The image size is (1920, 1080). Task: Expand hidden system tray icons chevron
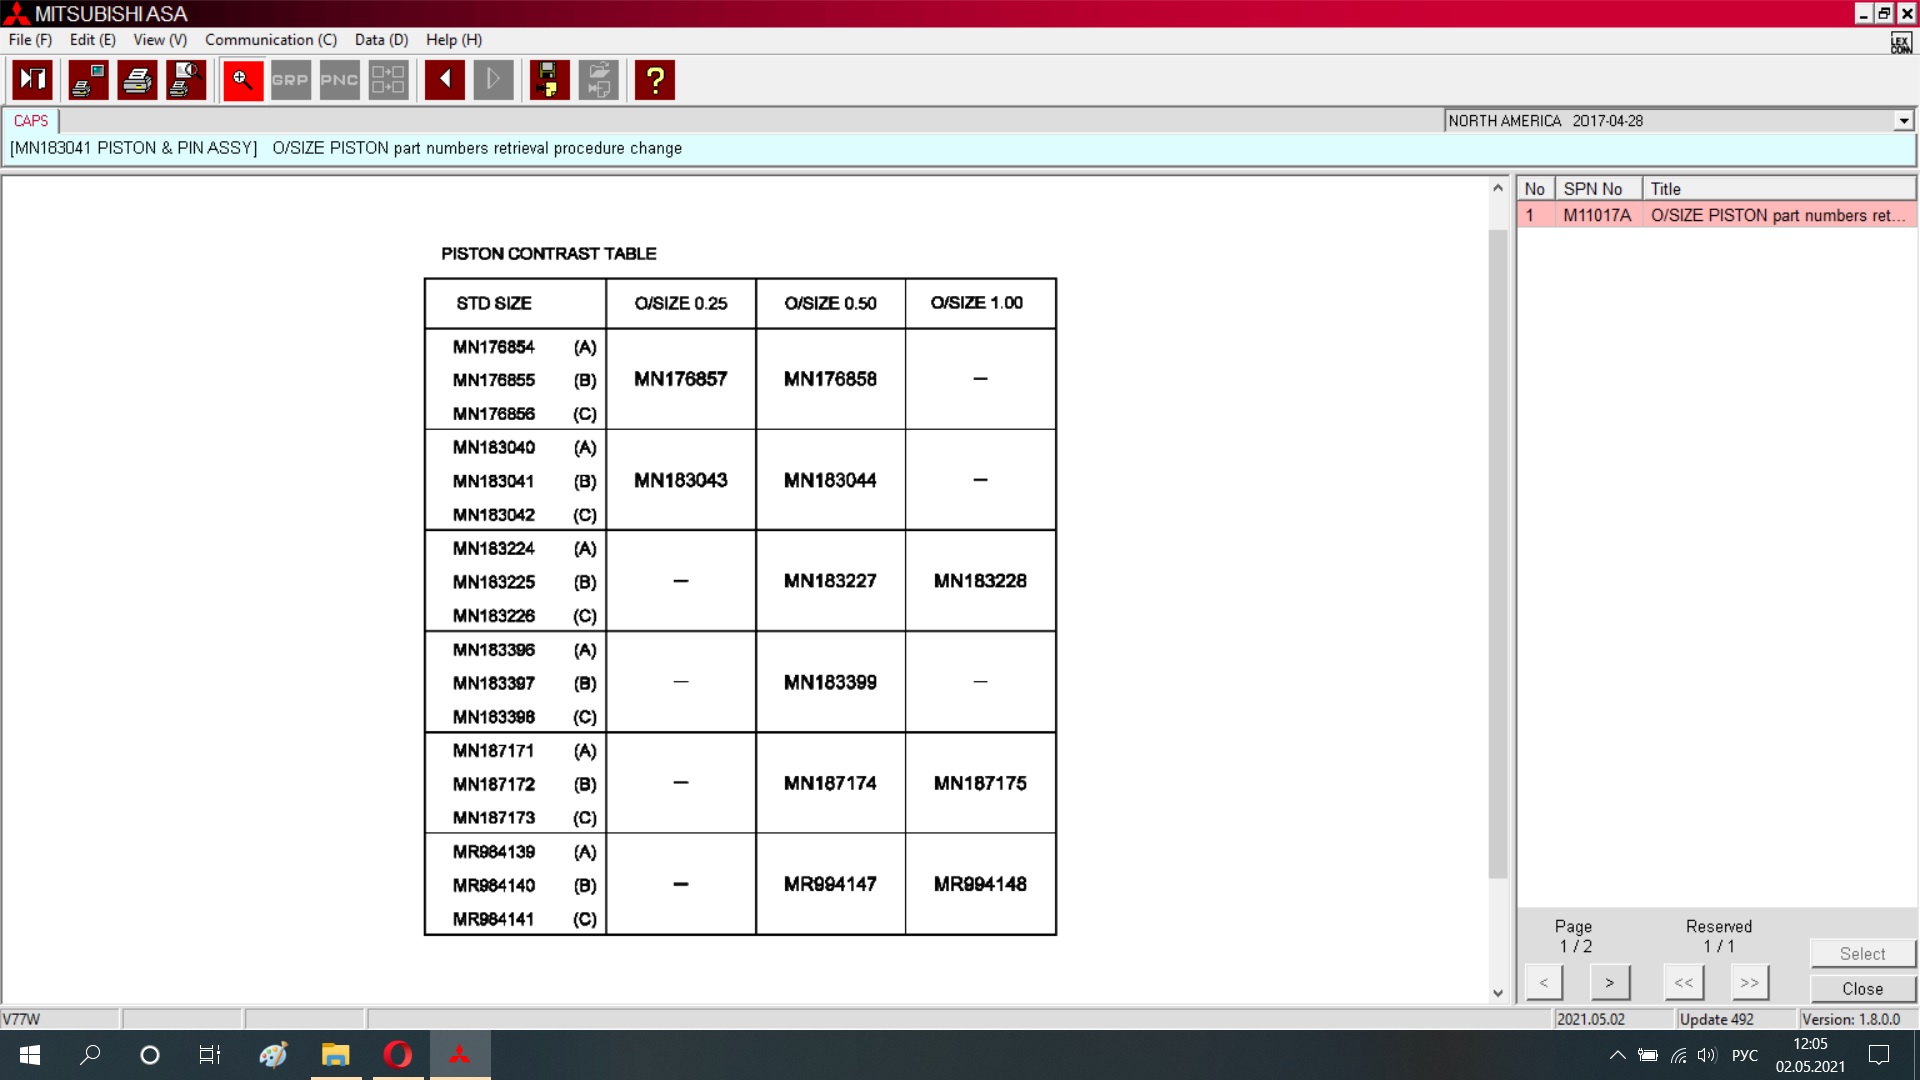tap(1617, 1055)
